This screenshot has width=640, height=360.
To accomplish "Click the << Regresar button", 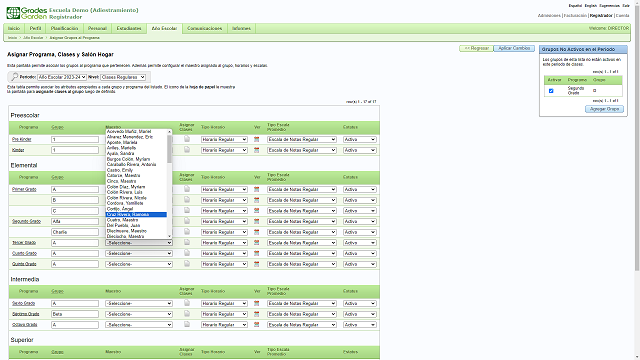I will pos(476,48).
